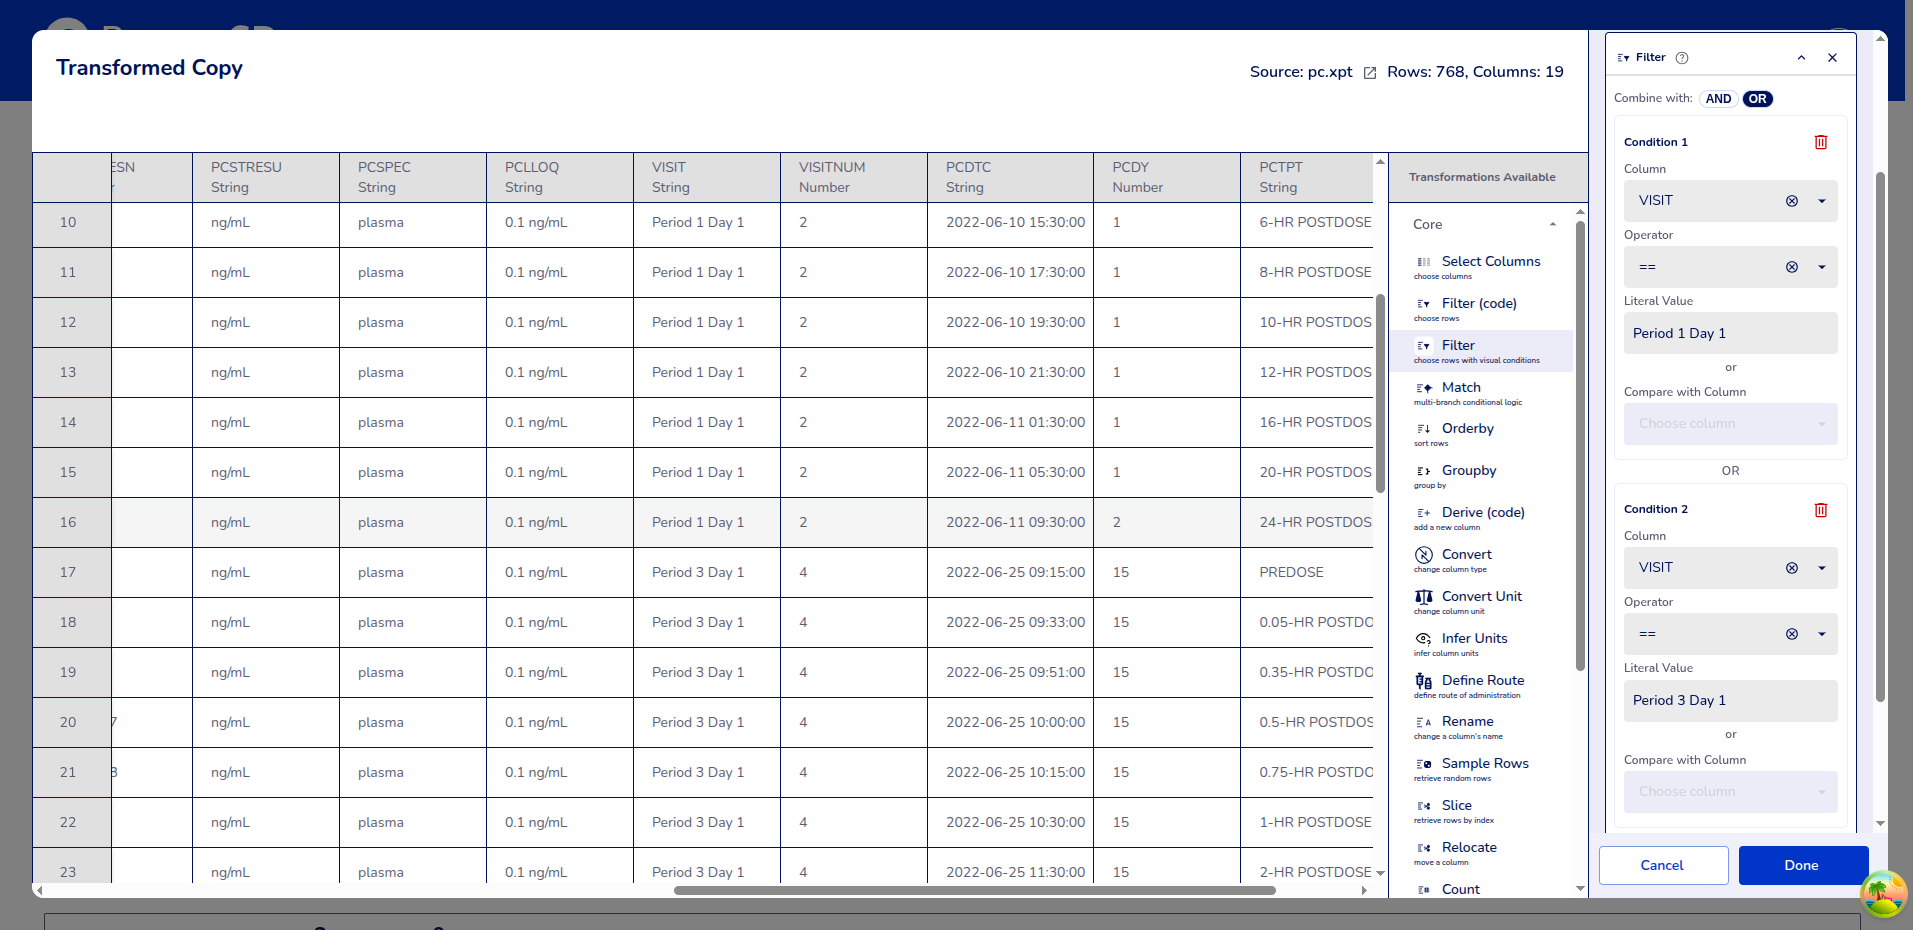Set combine mode to AND
Viewport: 1913px width, 930px height.
pos(1718,99)
